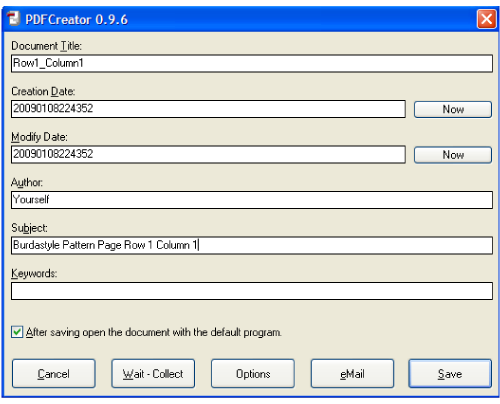
Task: Click the 'After saving open the document' label
Action: pos(154,332)
